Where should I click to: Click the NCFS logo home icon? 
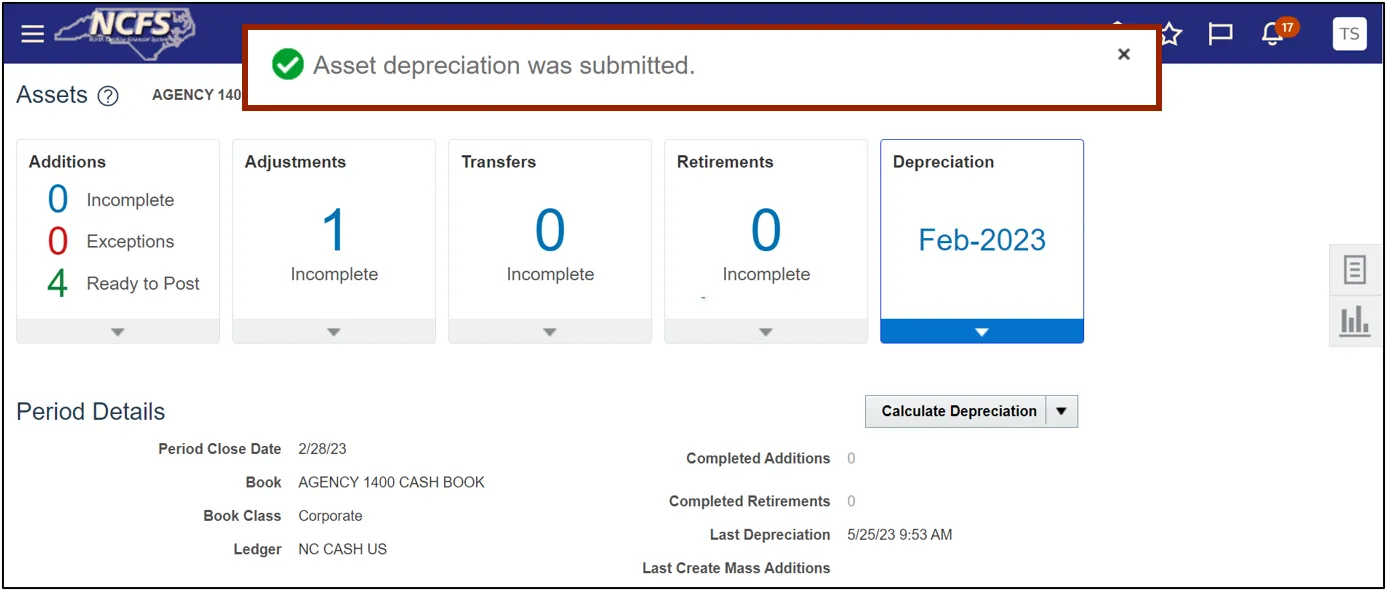point(125,34)
